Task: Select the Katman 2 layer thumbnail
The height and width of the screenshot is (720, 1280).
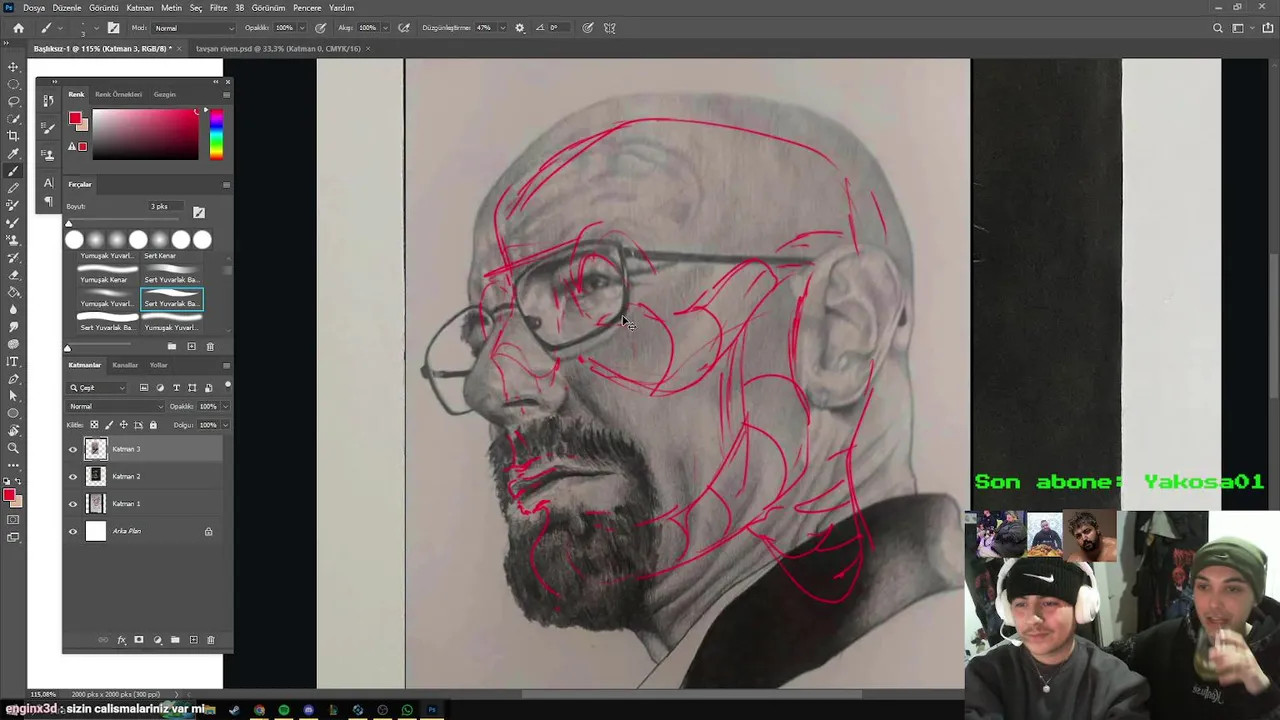Action: click(96, 477)
